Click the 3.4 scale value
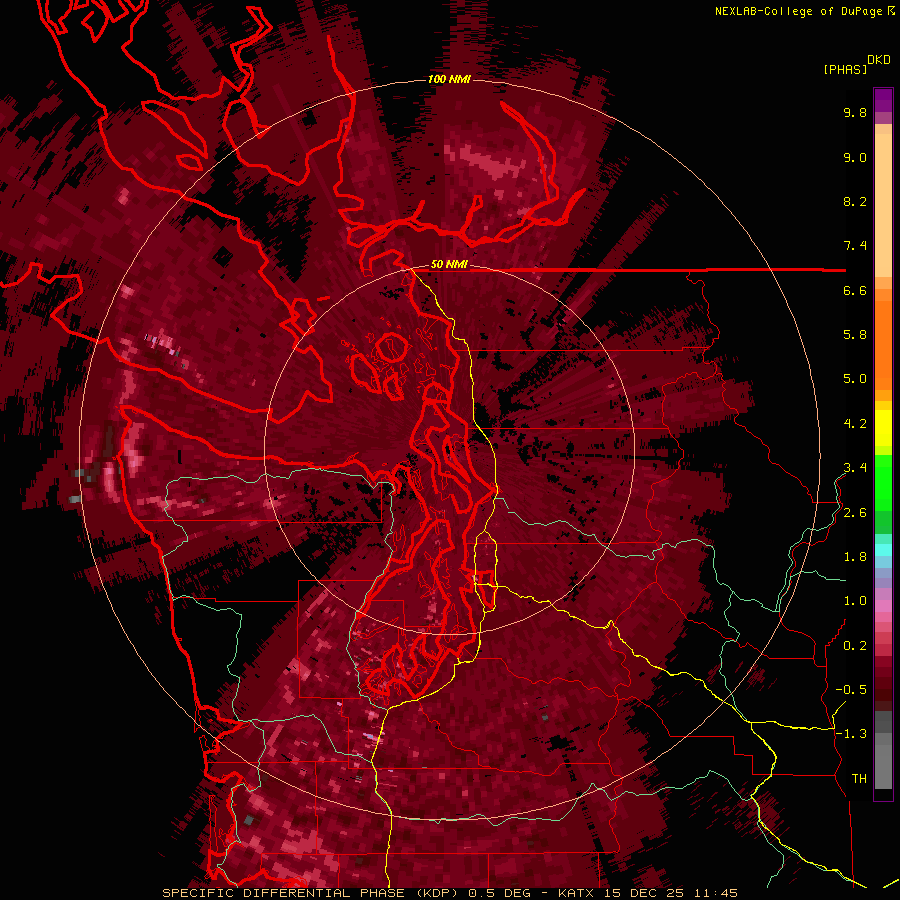Screen dimensions: 900x900 [855, 468]
